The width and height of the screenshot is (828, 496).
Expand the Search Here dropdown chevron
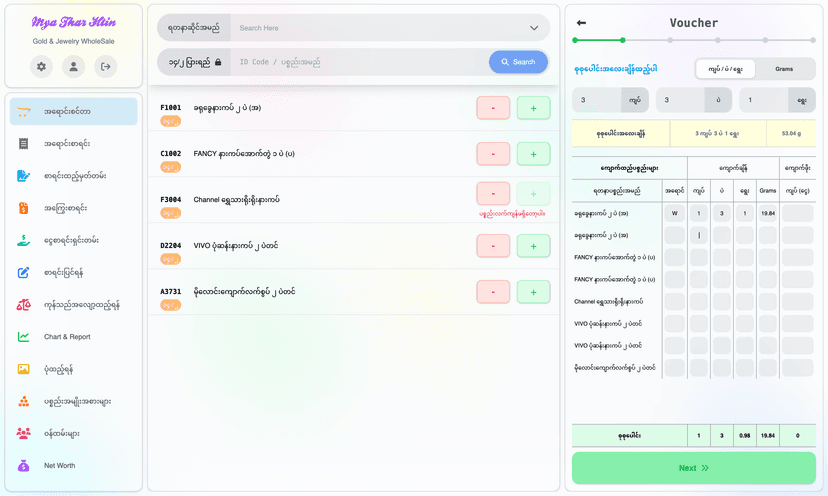point(534,28)
